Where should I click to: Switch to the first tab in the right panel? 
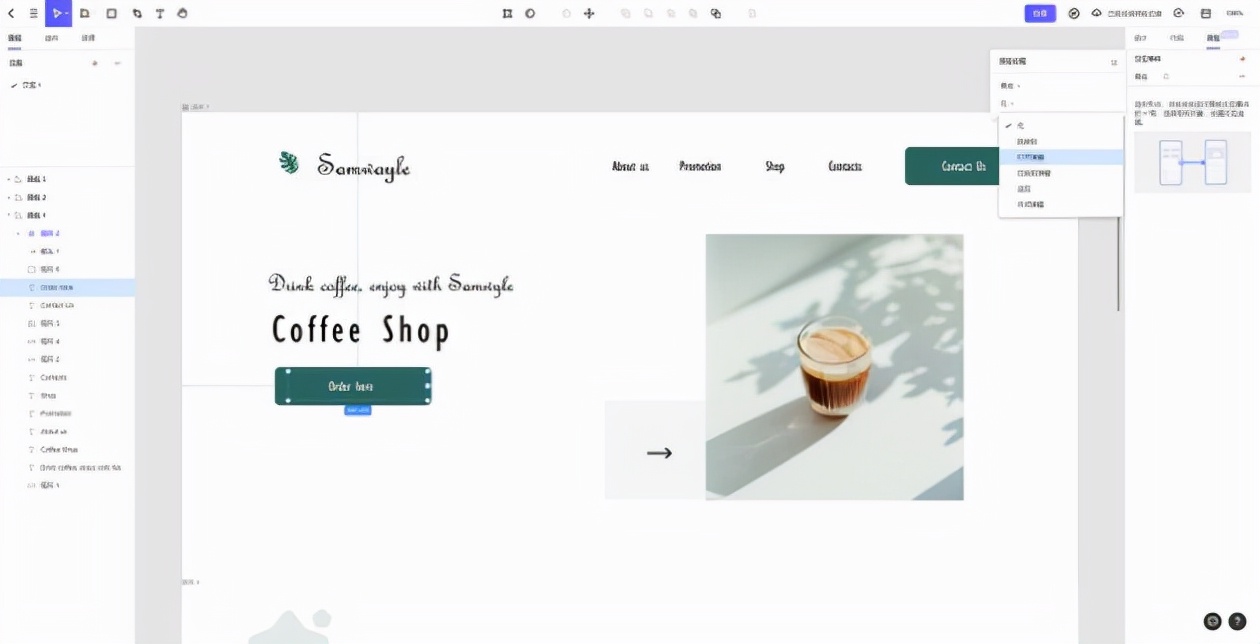click(1140, 38)
